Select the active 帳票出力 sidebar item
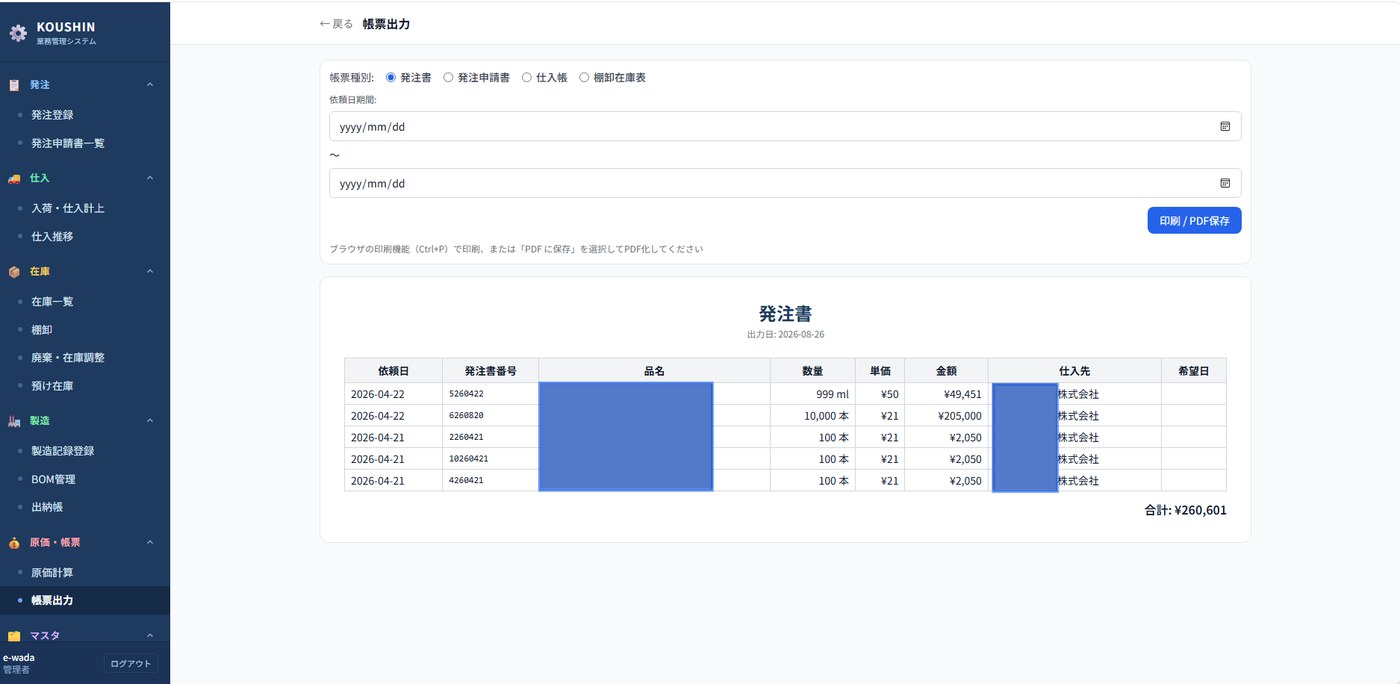This screenshot has width=1400, height=684. tap(85, 600)
